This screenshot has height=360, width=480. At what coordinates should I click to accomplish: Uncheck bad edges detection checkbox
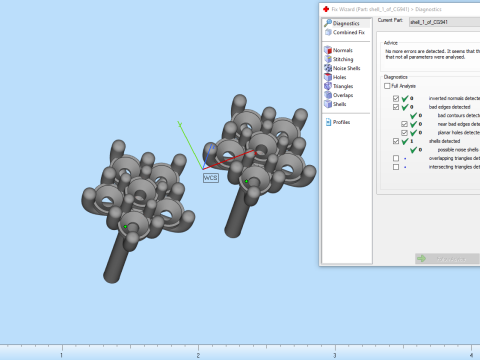396,107
